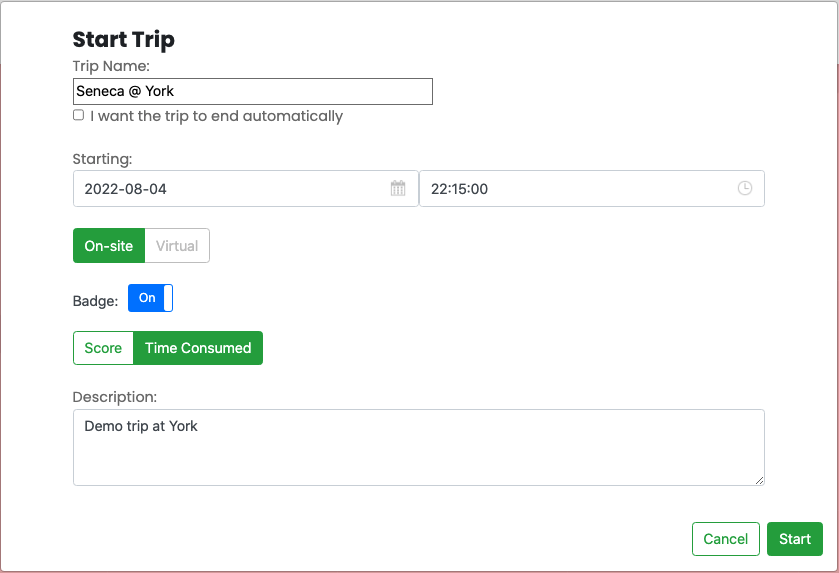Click the starting time field 22:15:00
The height and width of the screenshot is (573, 839).
(592, 188)
